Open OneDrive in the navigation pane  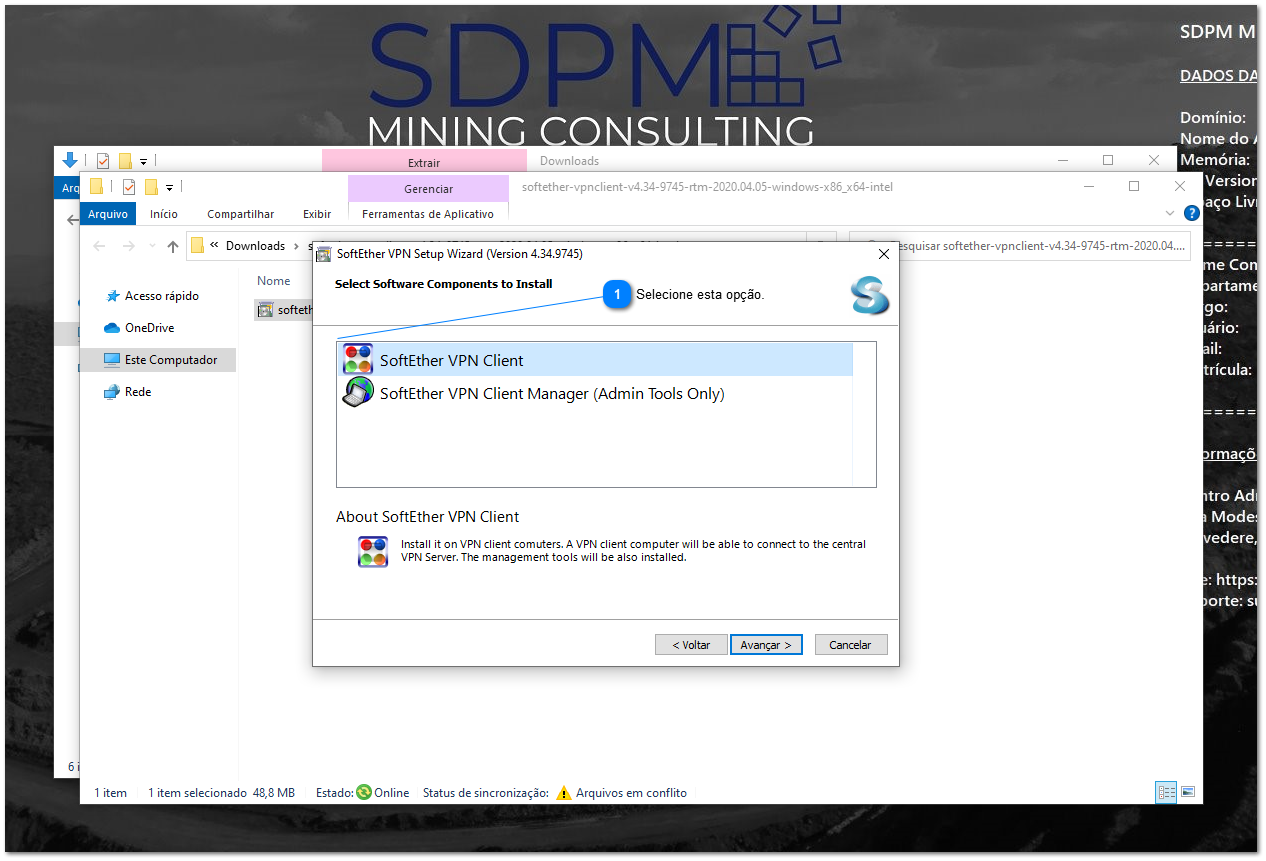pos(149,328)
